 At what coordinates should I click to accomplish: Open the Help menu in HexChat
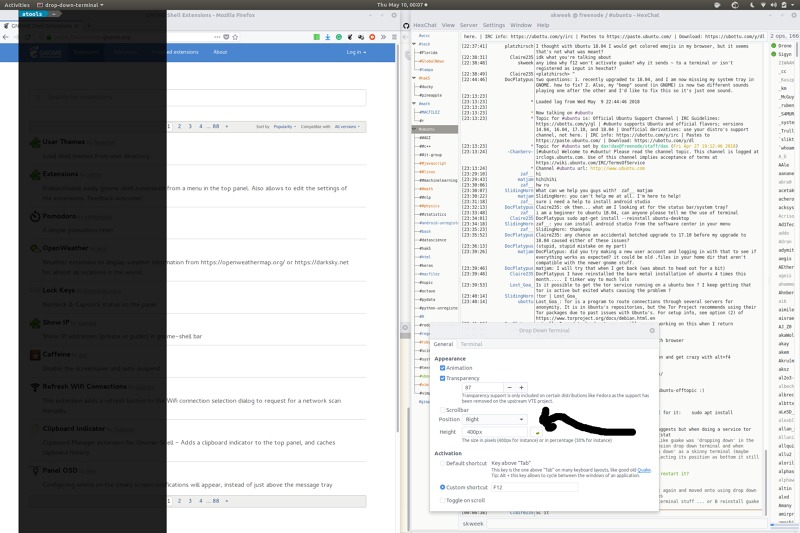[x=543, y=25]
